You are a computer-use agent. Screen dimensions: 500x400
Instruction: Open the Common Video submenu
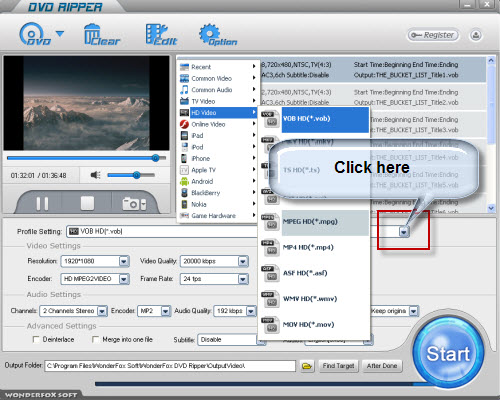point(218,78)
